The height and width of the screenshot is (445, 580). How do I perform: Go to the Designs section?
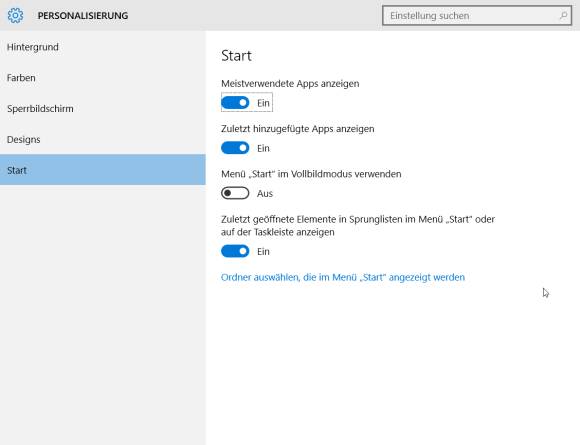[x=23, y=139]
